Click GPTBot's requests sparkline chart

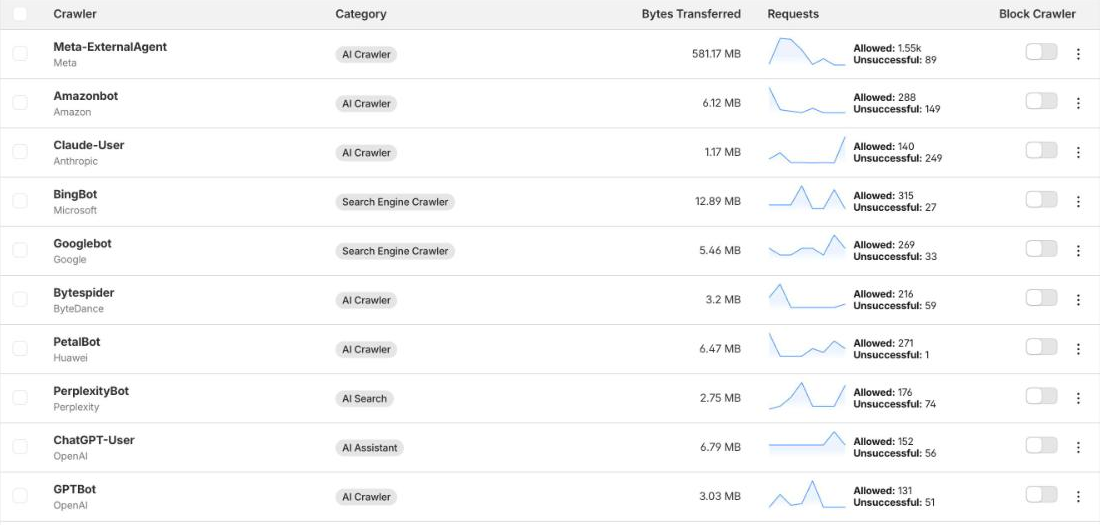pyautogui.click(x=807, y=494)
